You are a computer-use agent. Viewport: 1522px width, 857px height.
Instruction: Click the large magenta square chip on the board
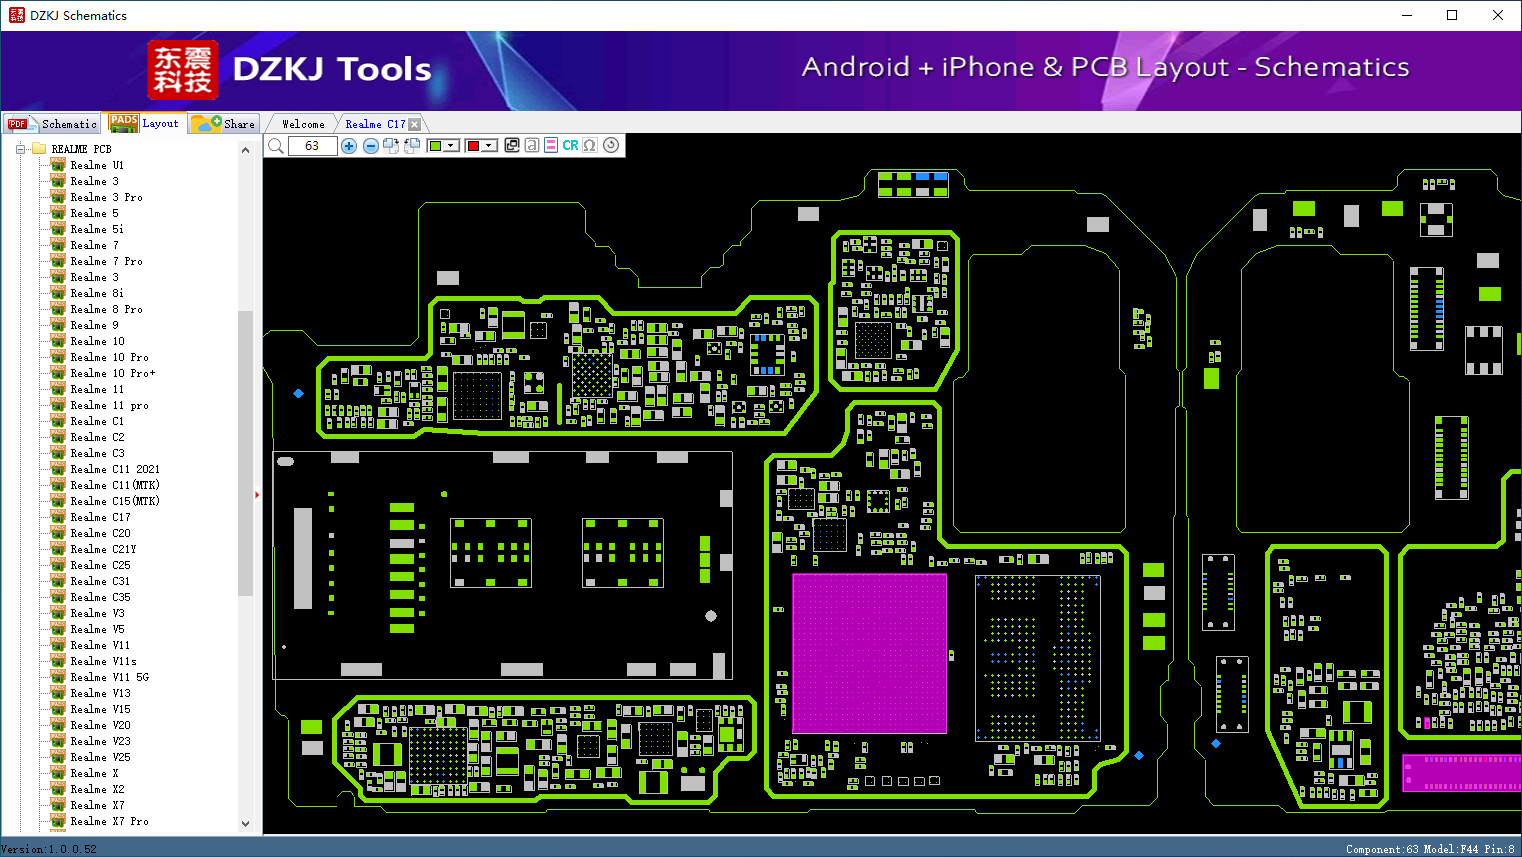pyautogui.click(x=869, y=653)
